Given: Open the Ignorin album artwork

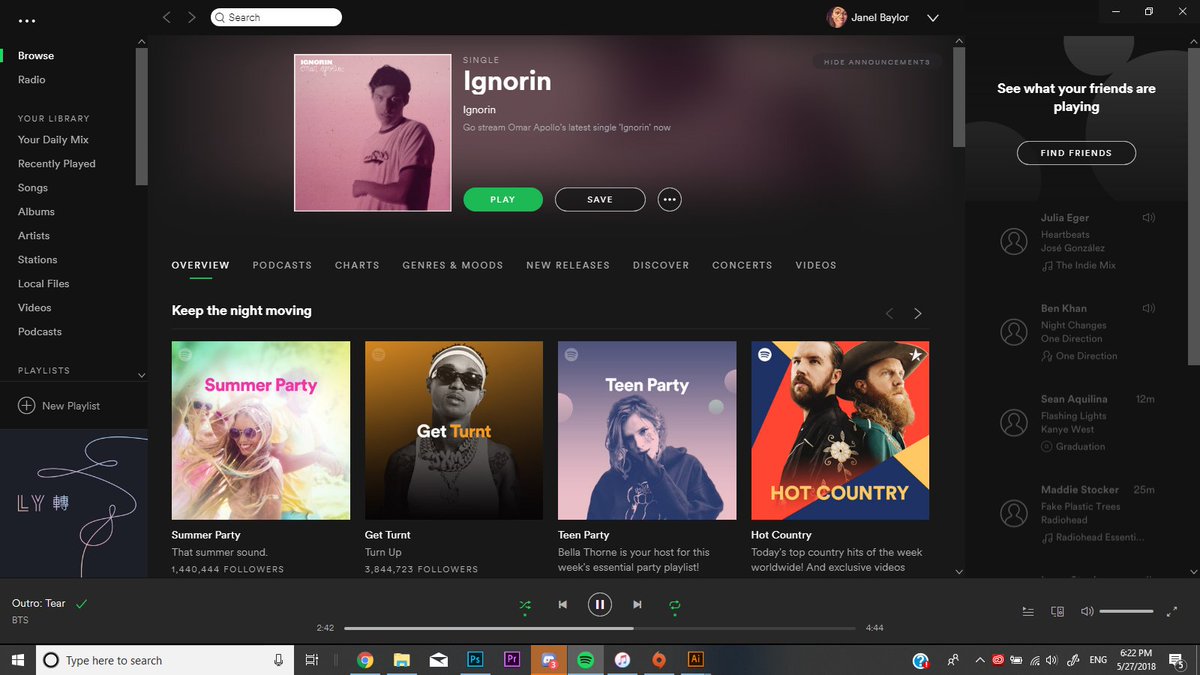Looking at the screenshot, I should (x=373, y=133).
